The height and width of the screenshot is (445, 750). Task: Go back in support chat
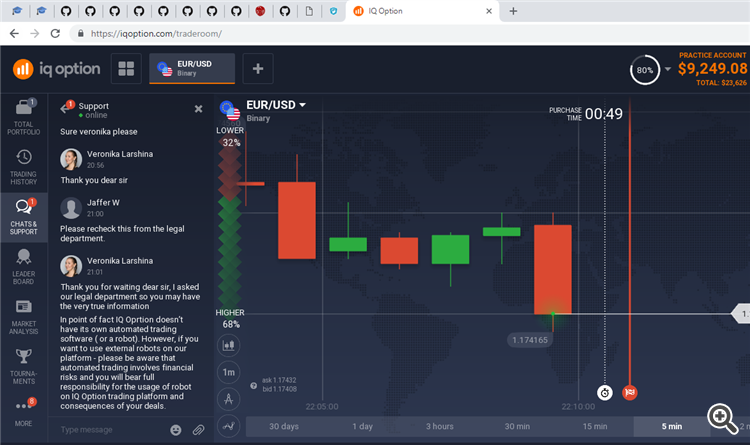point(65,109)
